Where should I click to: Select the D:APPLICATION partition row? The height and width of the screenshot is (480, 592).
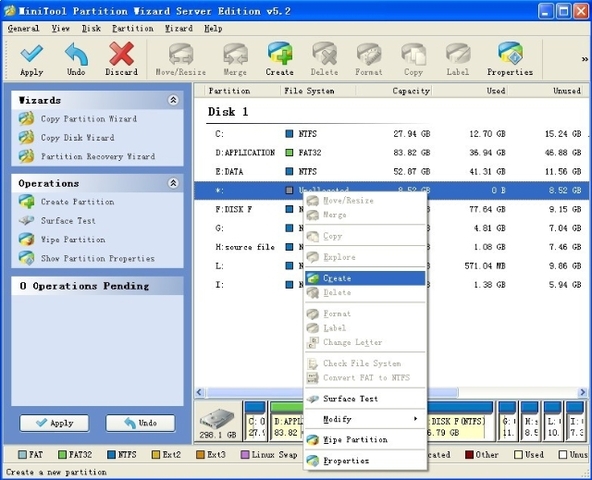(x=392, y=153)
